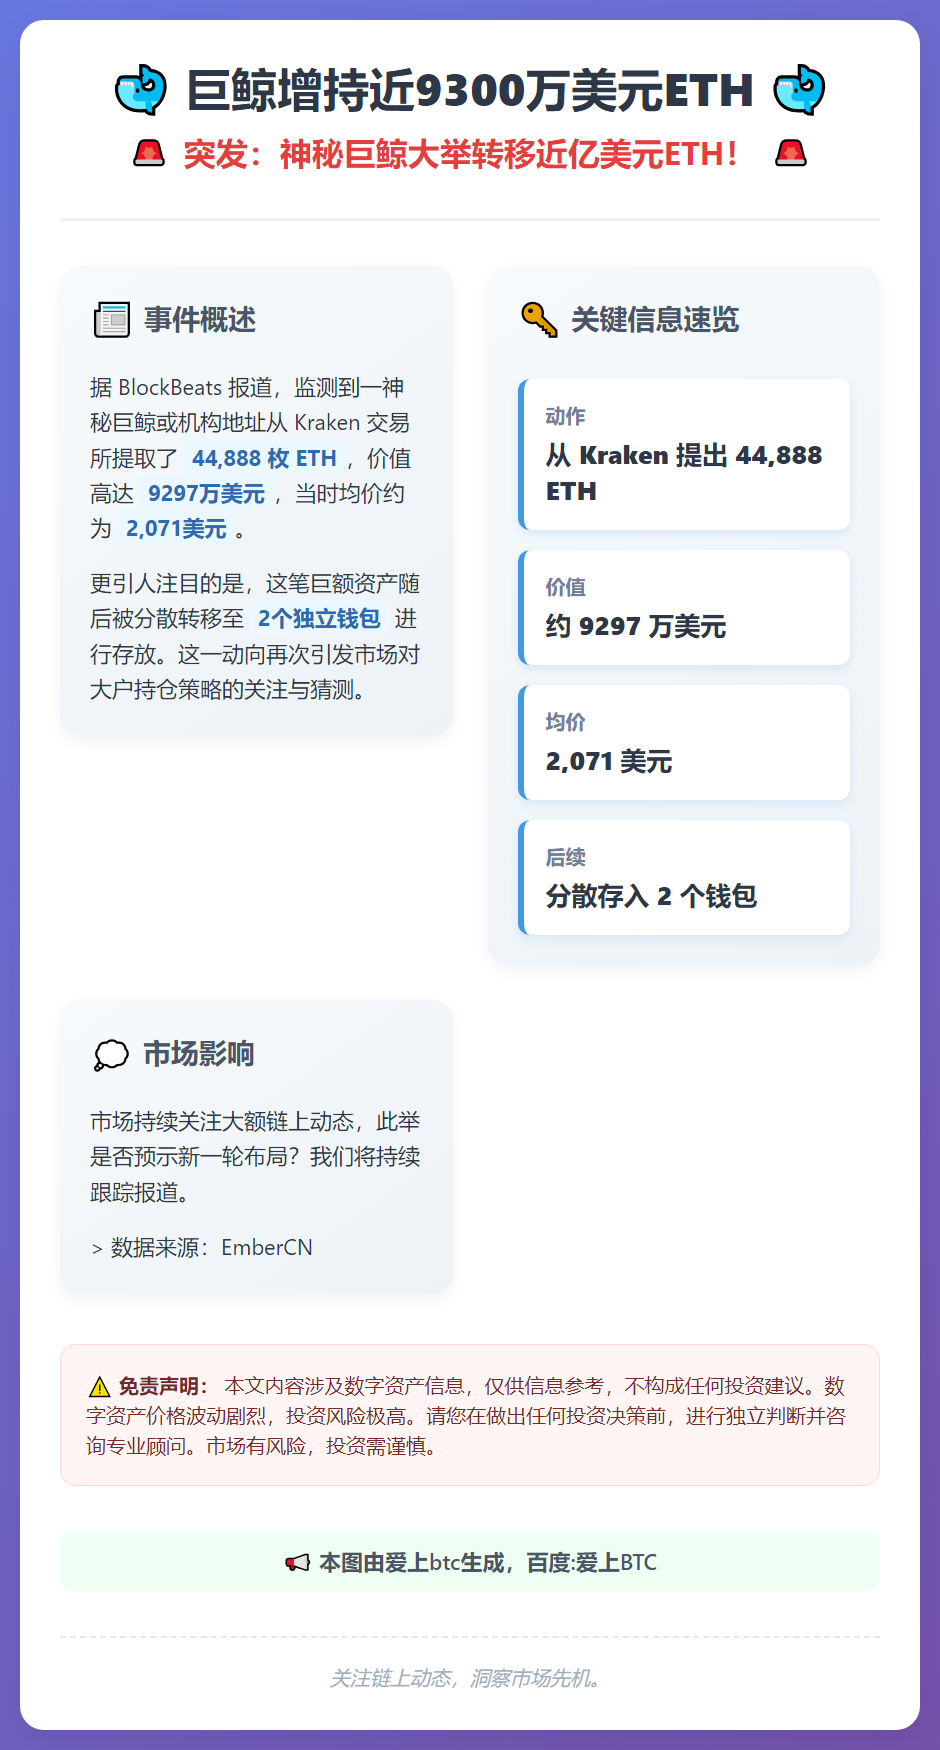This screenshot has height=1750, width=940.
Task: Click the paragraph starting 更引人注目的是
Action: coord(256,636)
